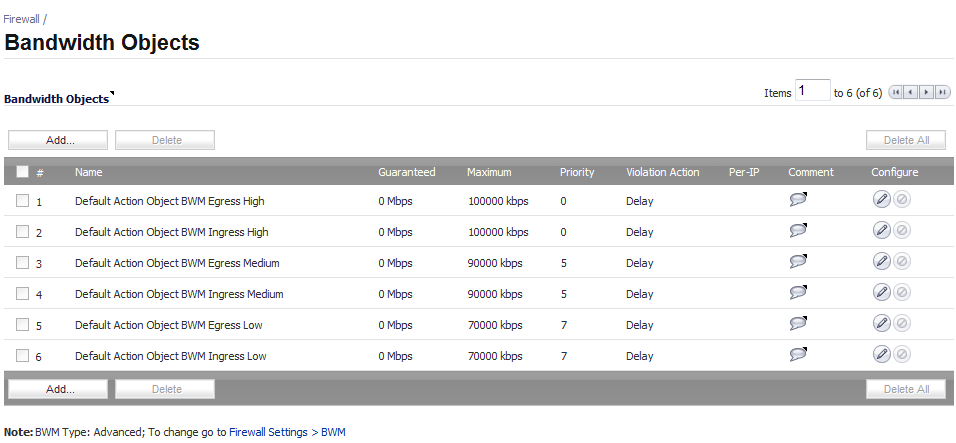This screenshot has width=956, height=443.
Task: Select the checkbox for BWM Ingress Low
Action: coord(23,356)
